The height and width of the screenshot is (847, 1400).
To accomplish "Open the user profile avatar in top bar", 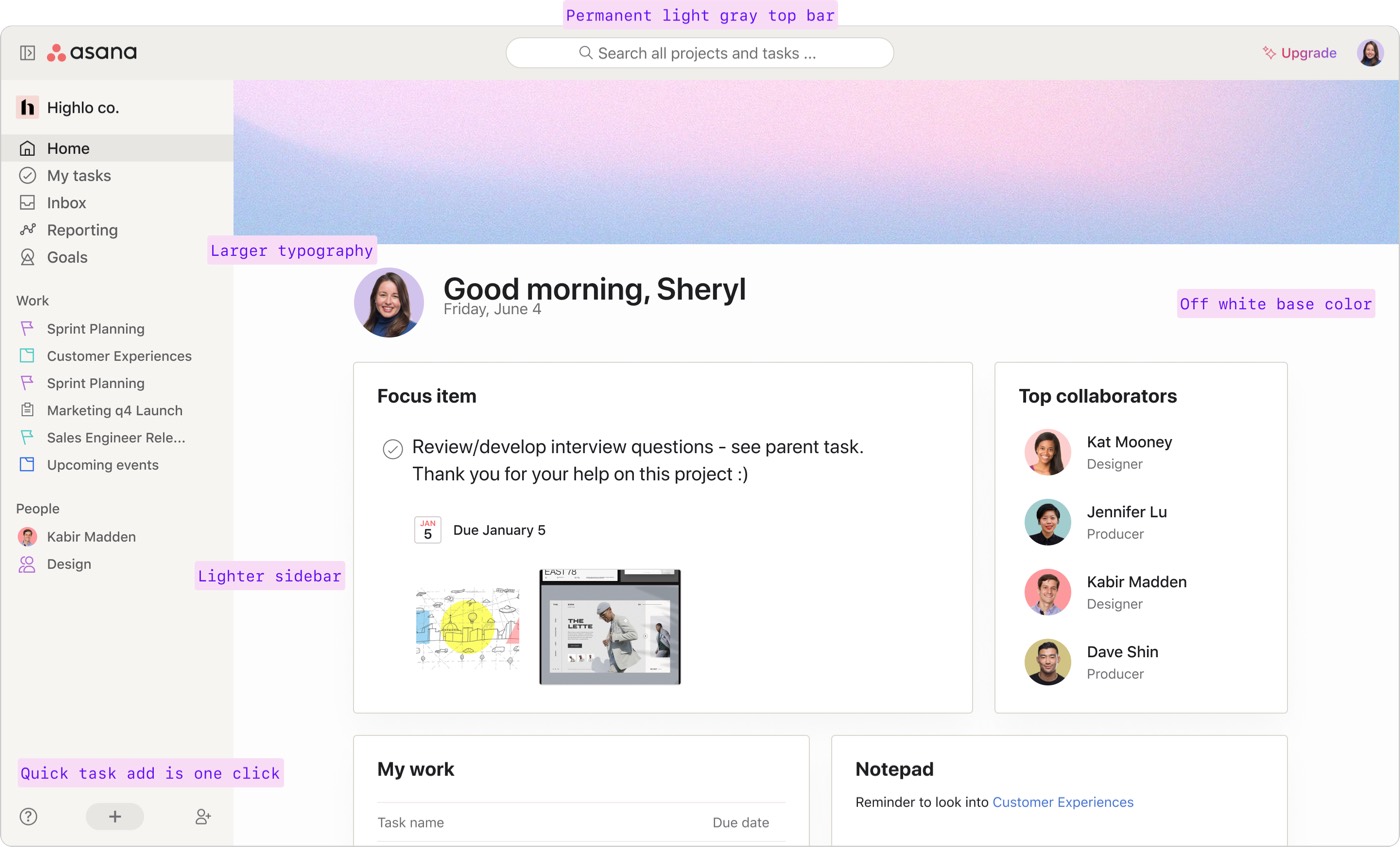I will point(1370,53).
